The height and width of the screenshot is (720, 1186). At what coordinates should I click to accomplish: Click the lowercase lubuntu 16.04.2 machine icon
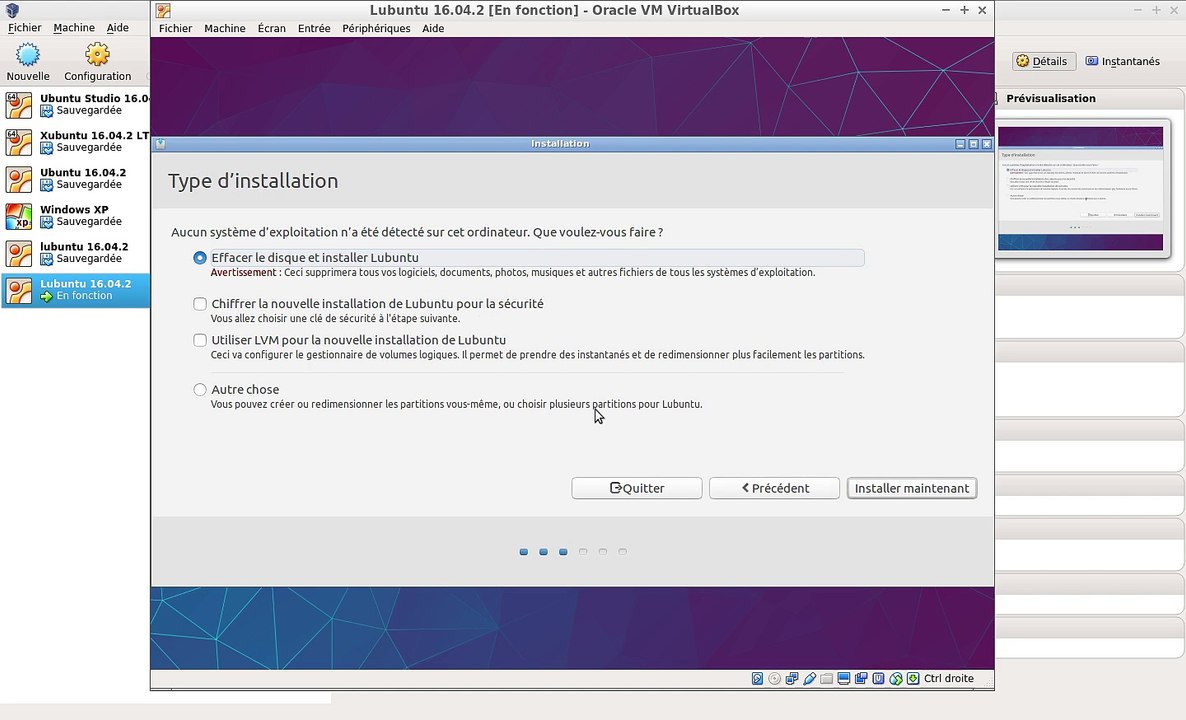(19, 253)
